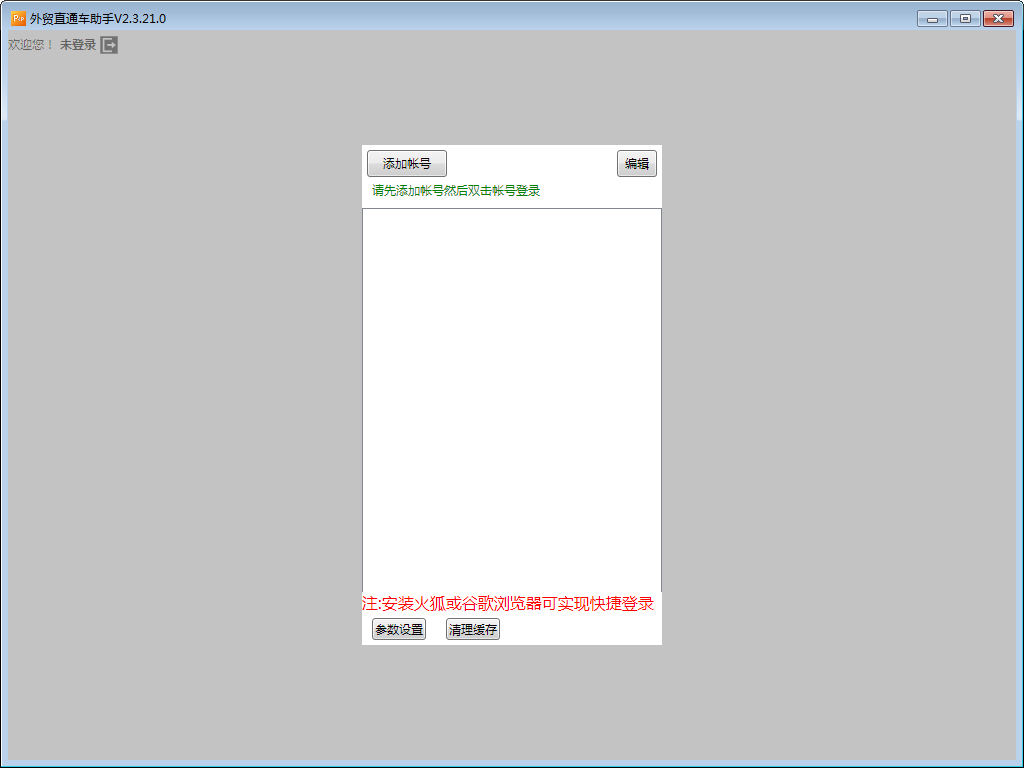The width and height of the screenshot is (1024, 768).
Task: Select the 未登录 status text
Action: [78, 45]
